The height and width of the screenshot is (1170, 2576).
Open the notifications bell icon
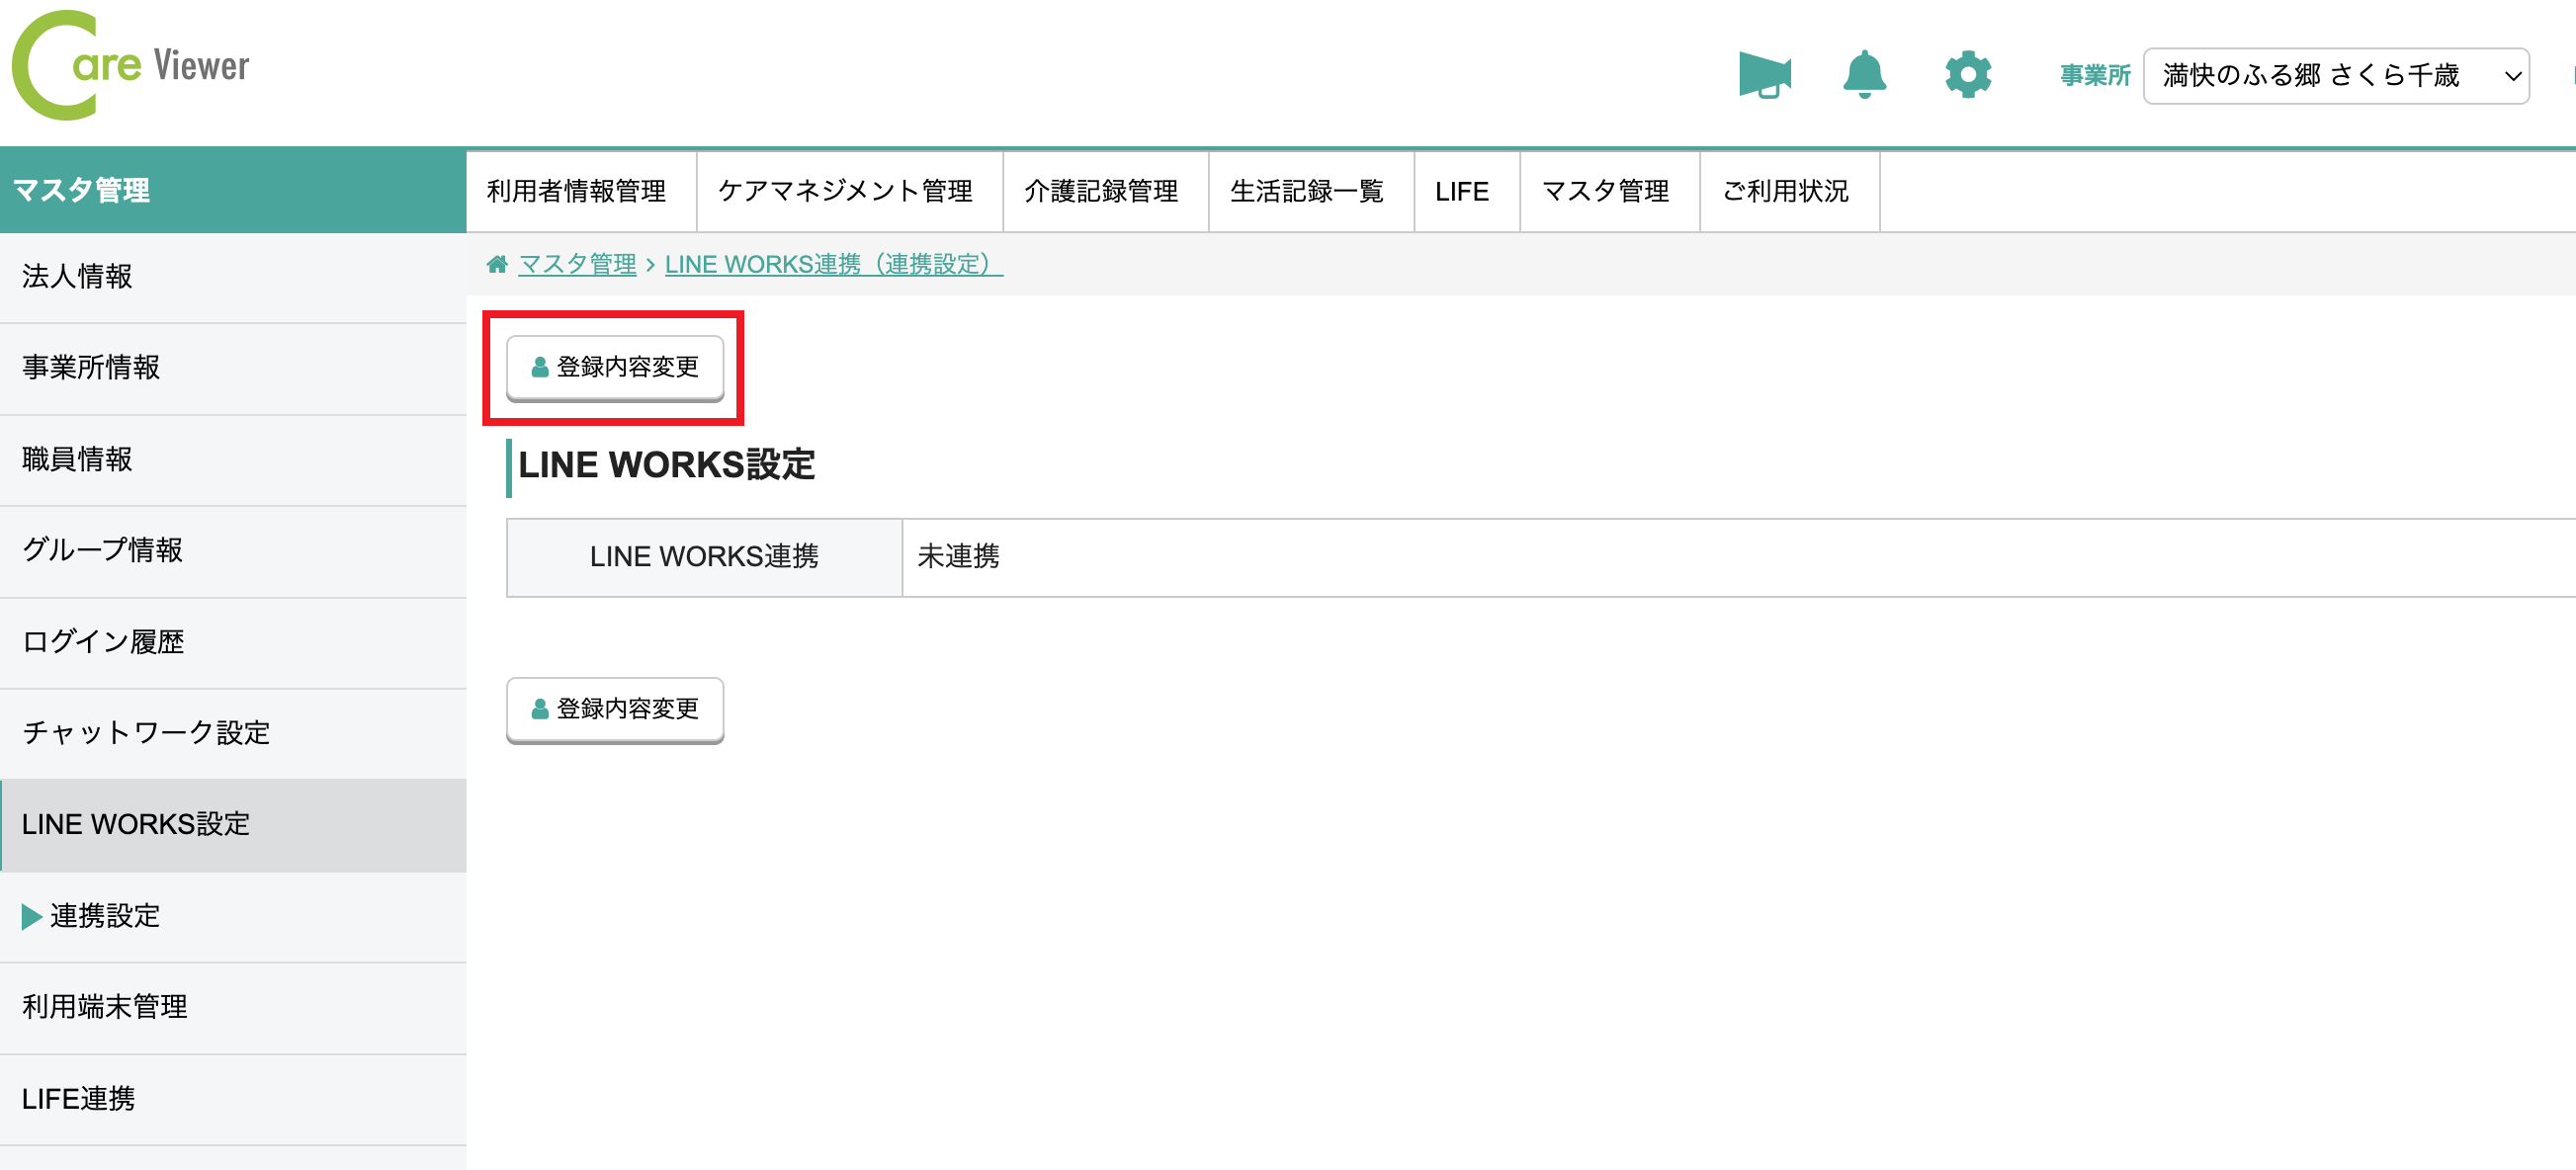pyautogui.click(x=1866, y=74)
